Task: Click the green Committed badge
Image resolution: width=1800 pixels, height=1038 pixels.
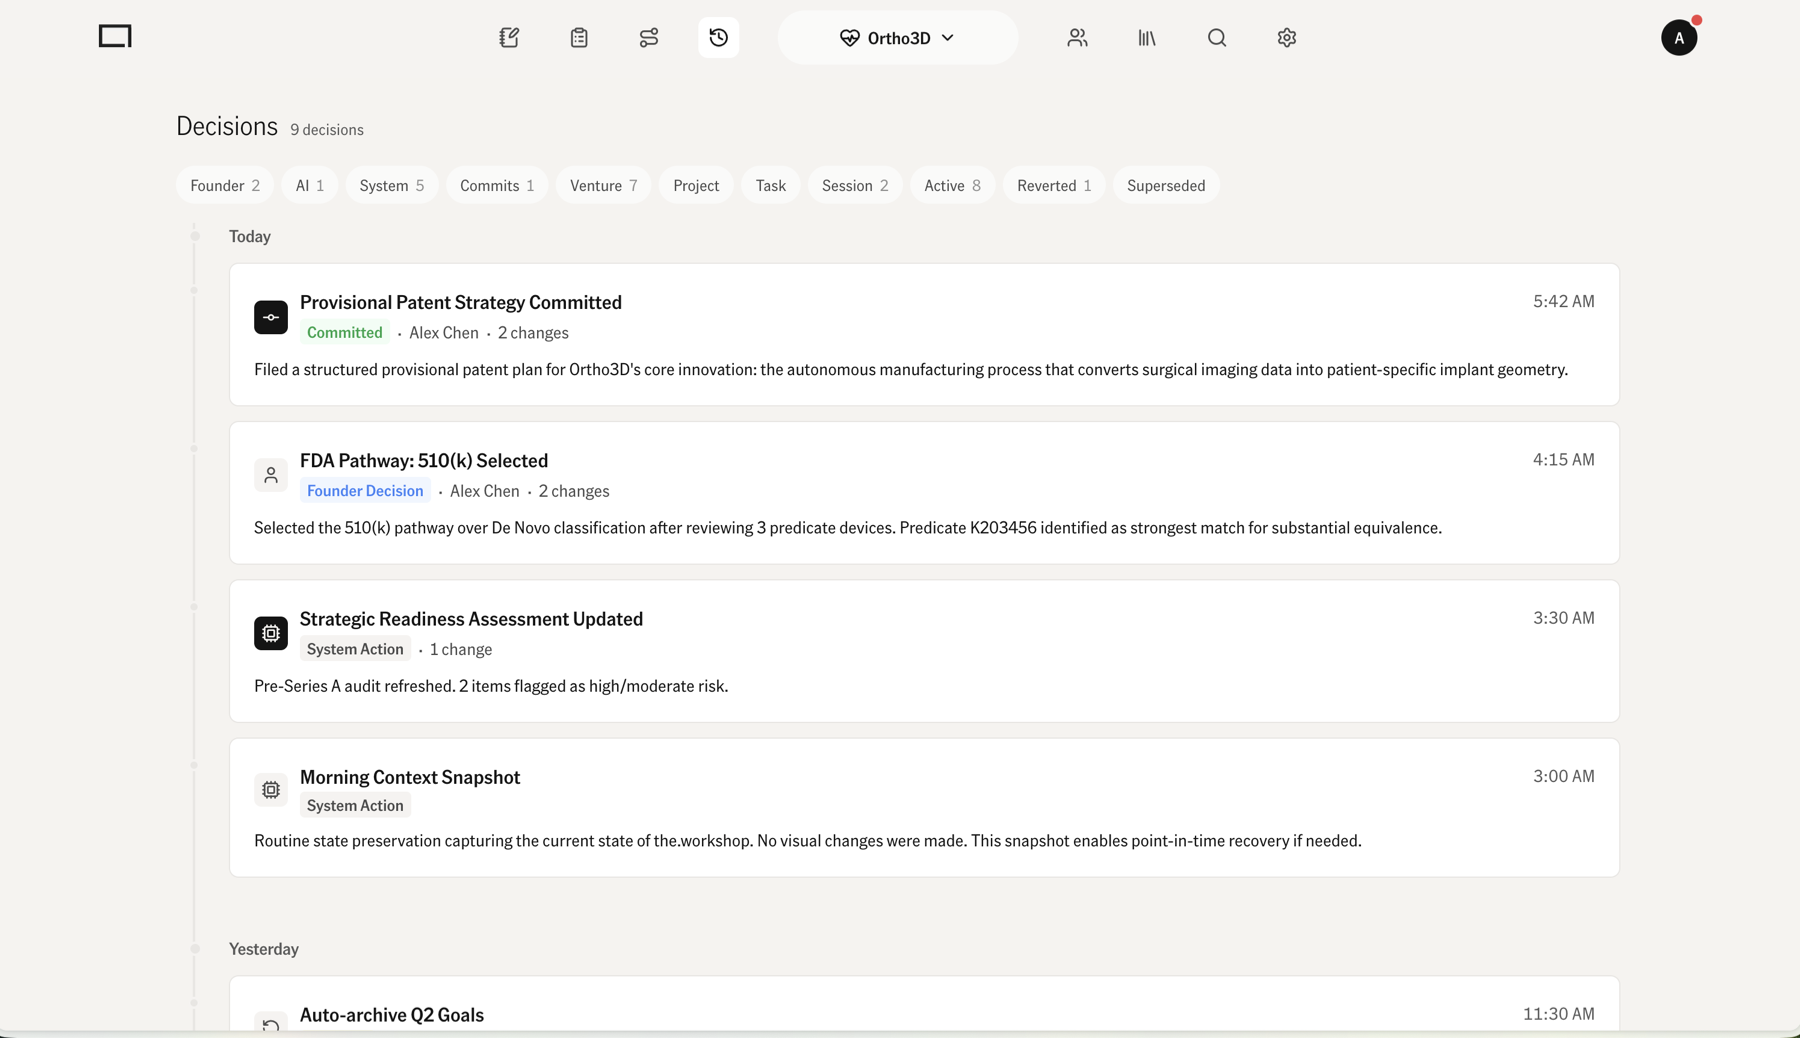Action: pos(345,332)
